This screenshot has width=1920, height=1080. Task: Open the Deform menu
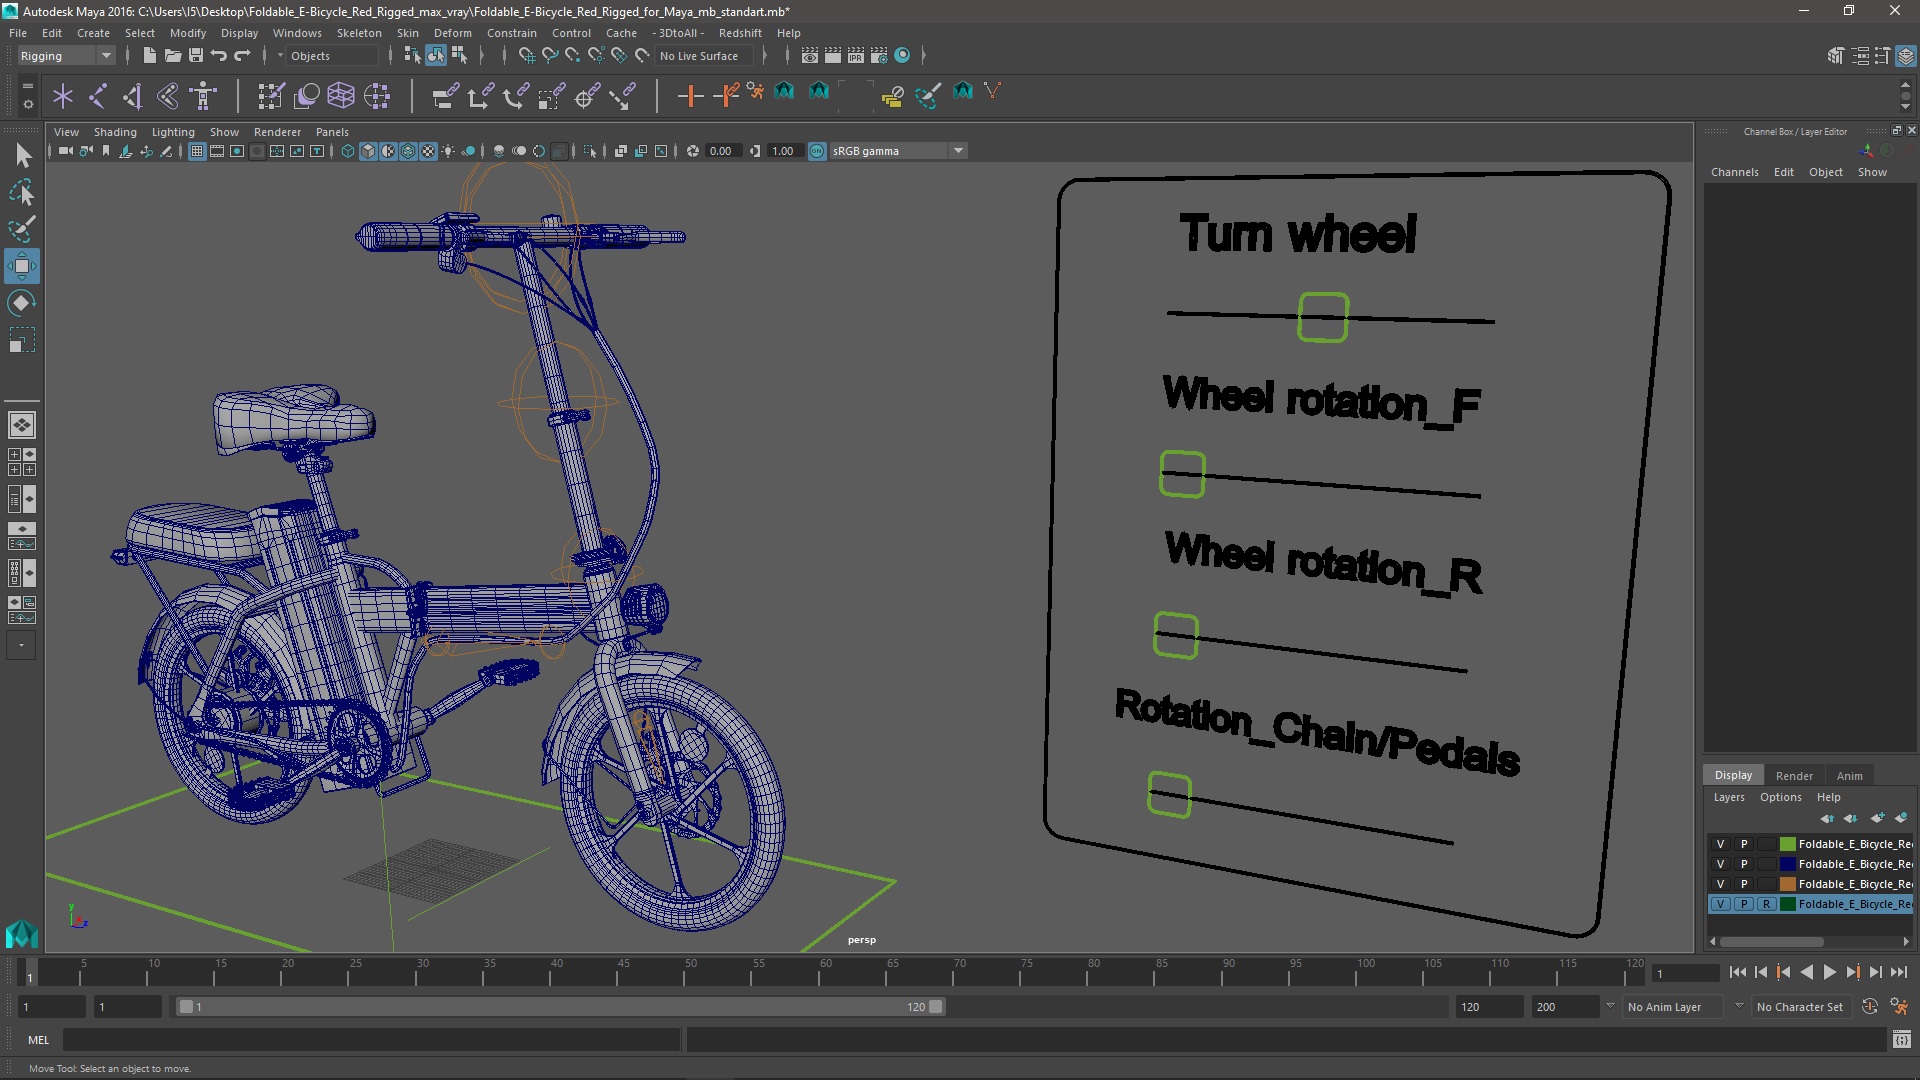tap(452, 33)
